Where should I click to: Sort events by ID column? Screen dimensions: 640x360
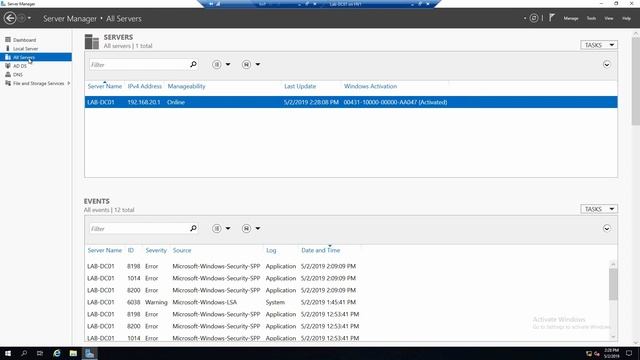point(131,250)
